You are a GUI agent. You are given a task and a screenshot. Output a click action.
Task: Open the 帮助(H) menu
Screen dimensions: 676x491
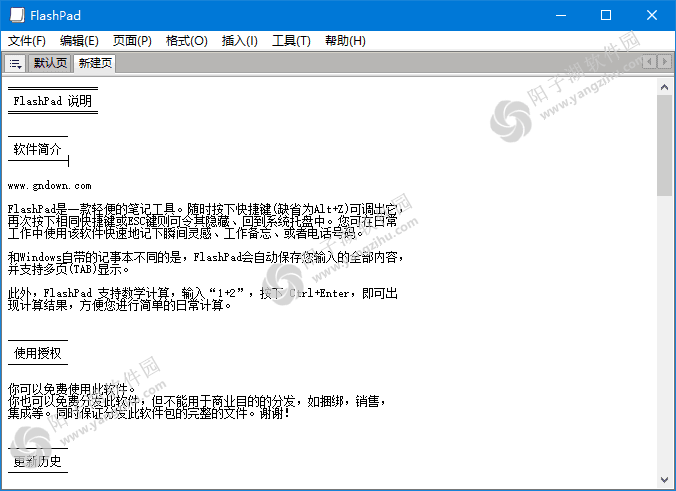point(345,41)
